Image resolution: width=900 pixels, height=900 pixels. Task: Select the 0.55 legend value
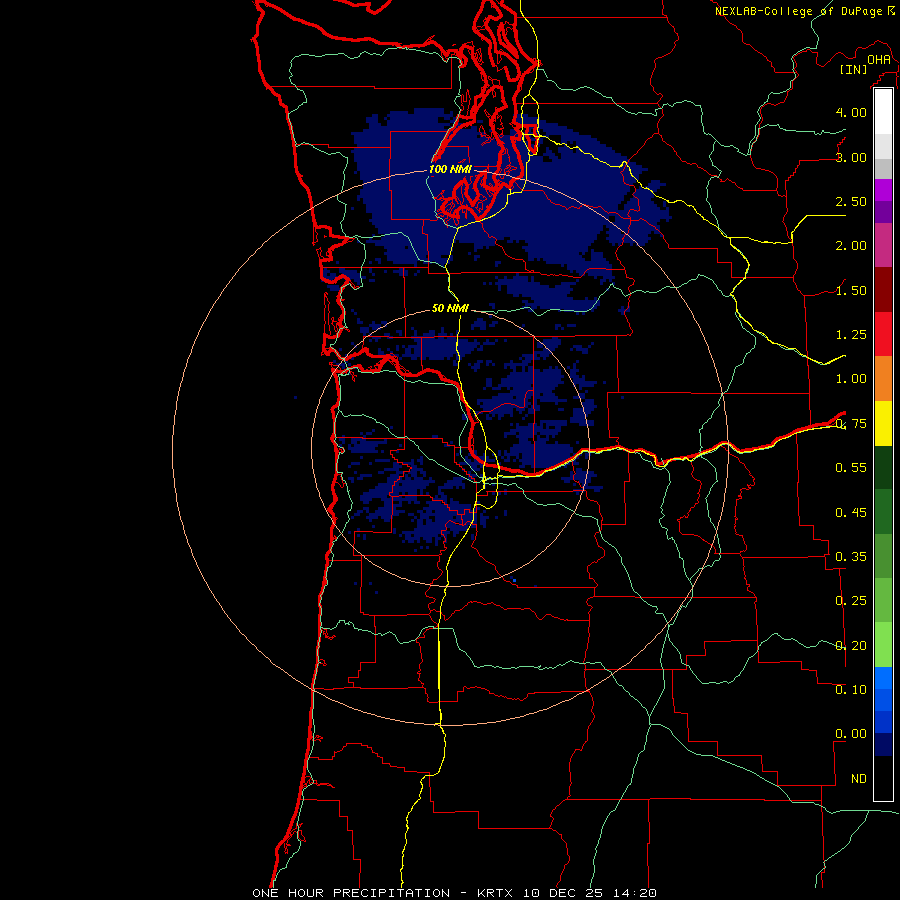click(851, 468)
